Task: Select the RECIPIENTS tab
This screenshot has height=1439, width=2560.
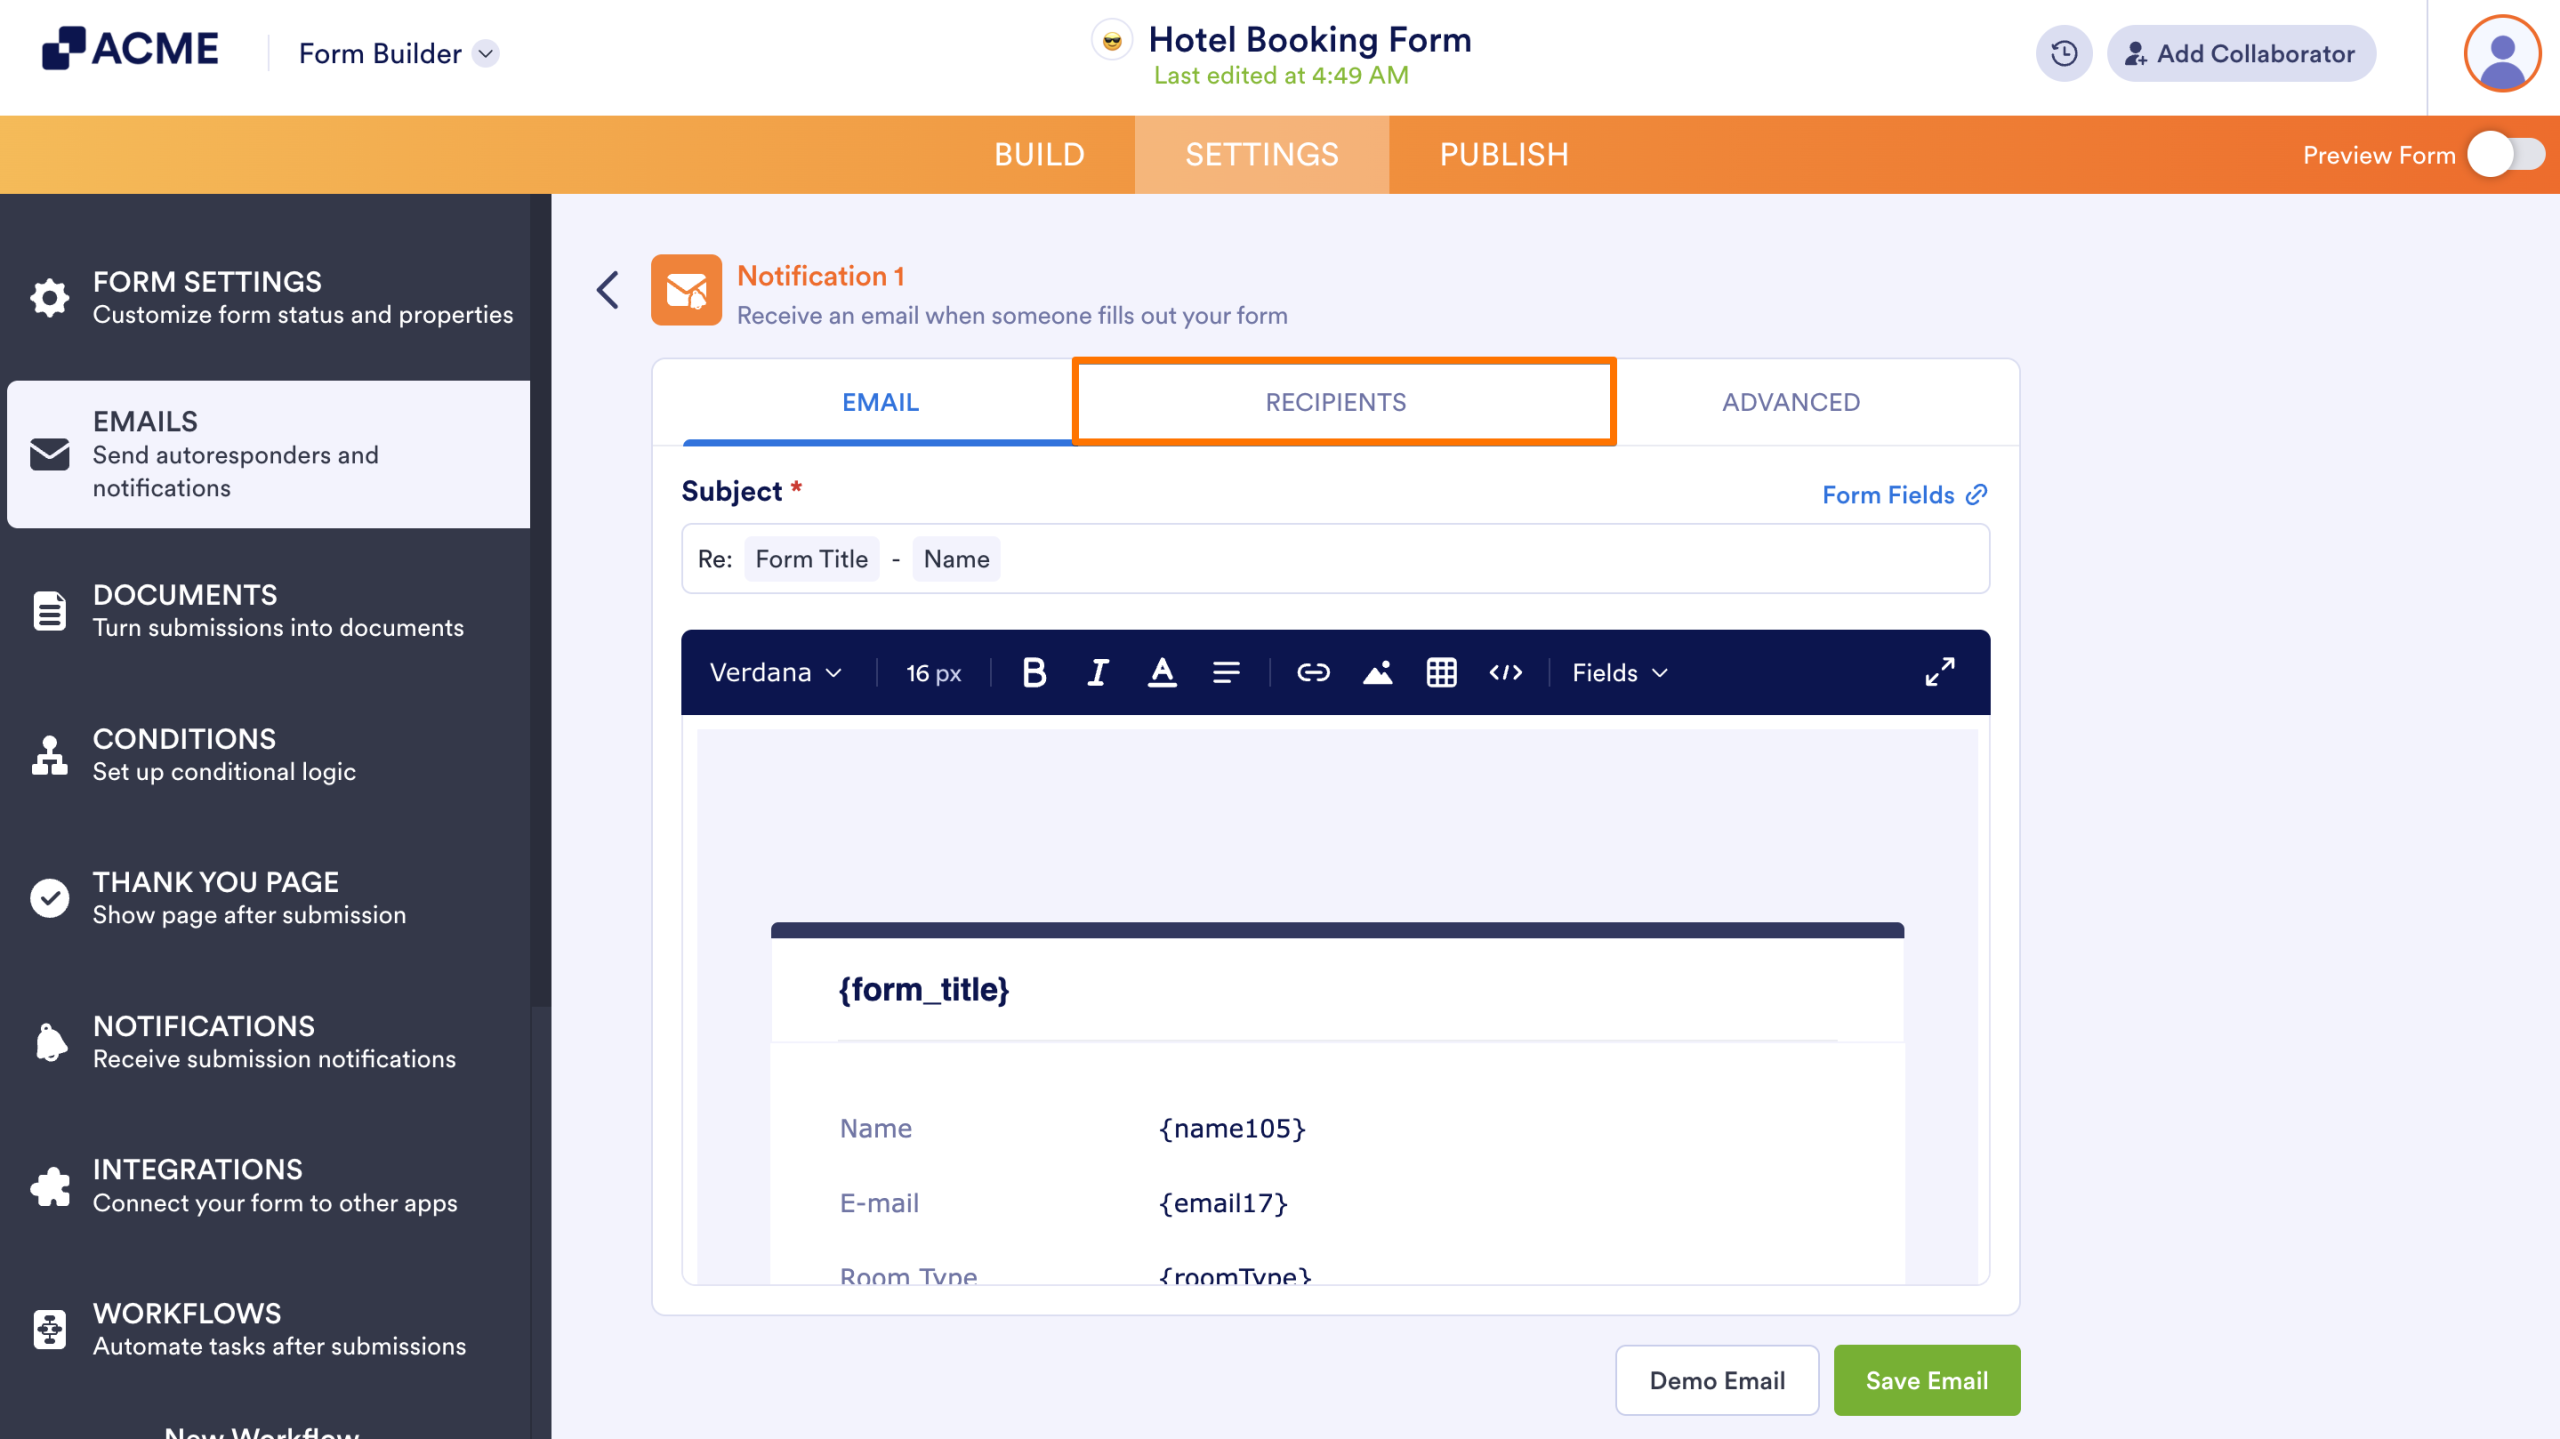Action: point(1335,402)
